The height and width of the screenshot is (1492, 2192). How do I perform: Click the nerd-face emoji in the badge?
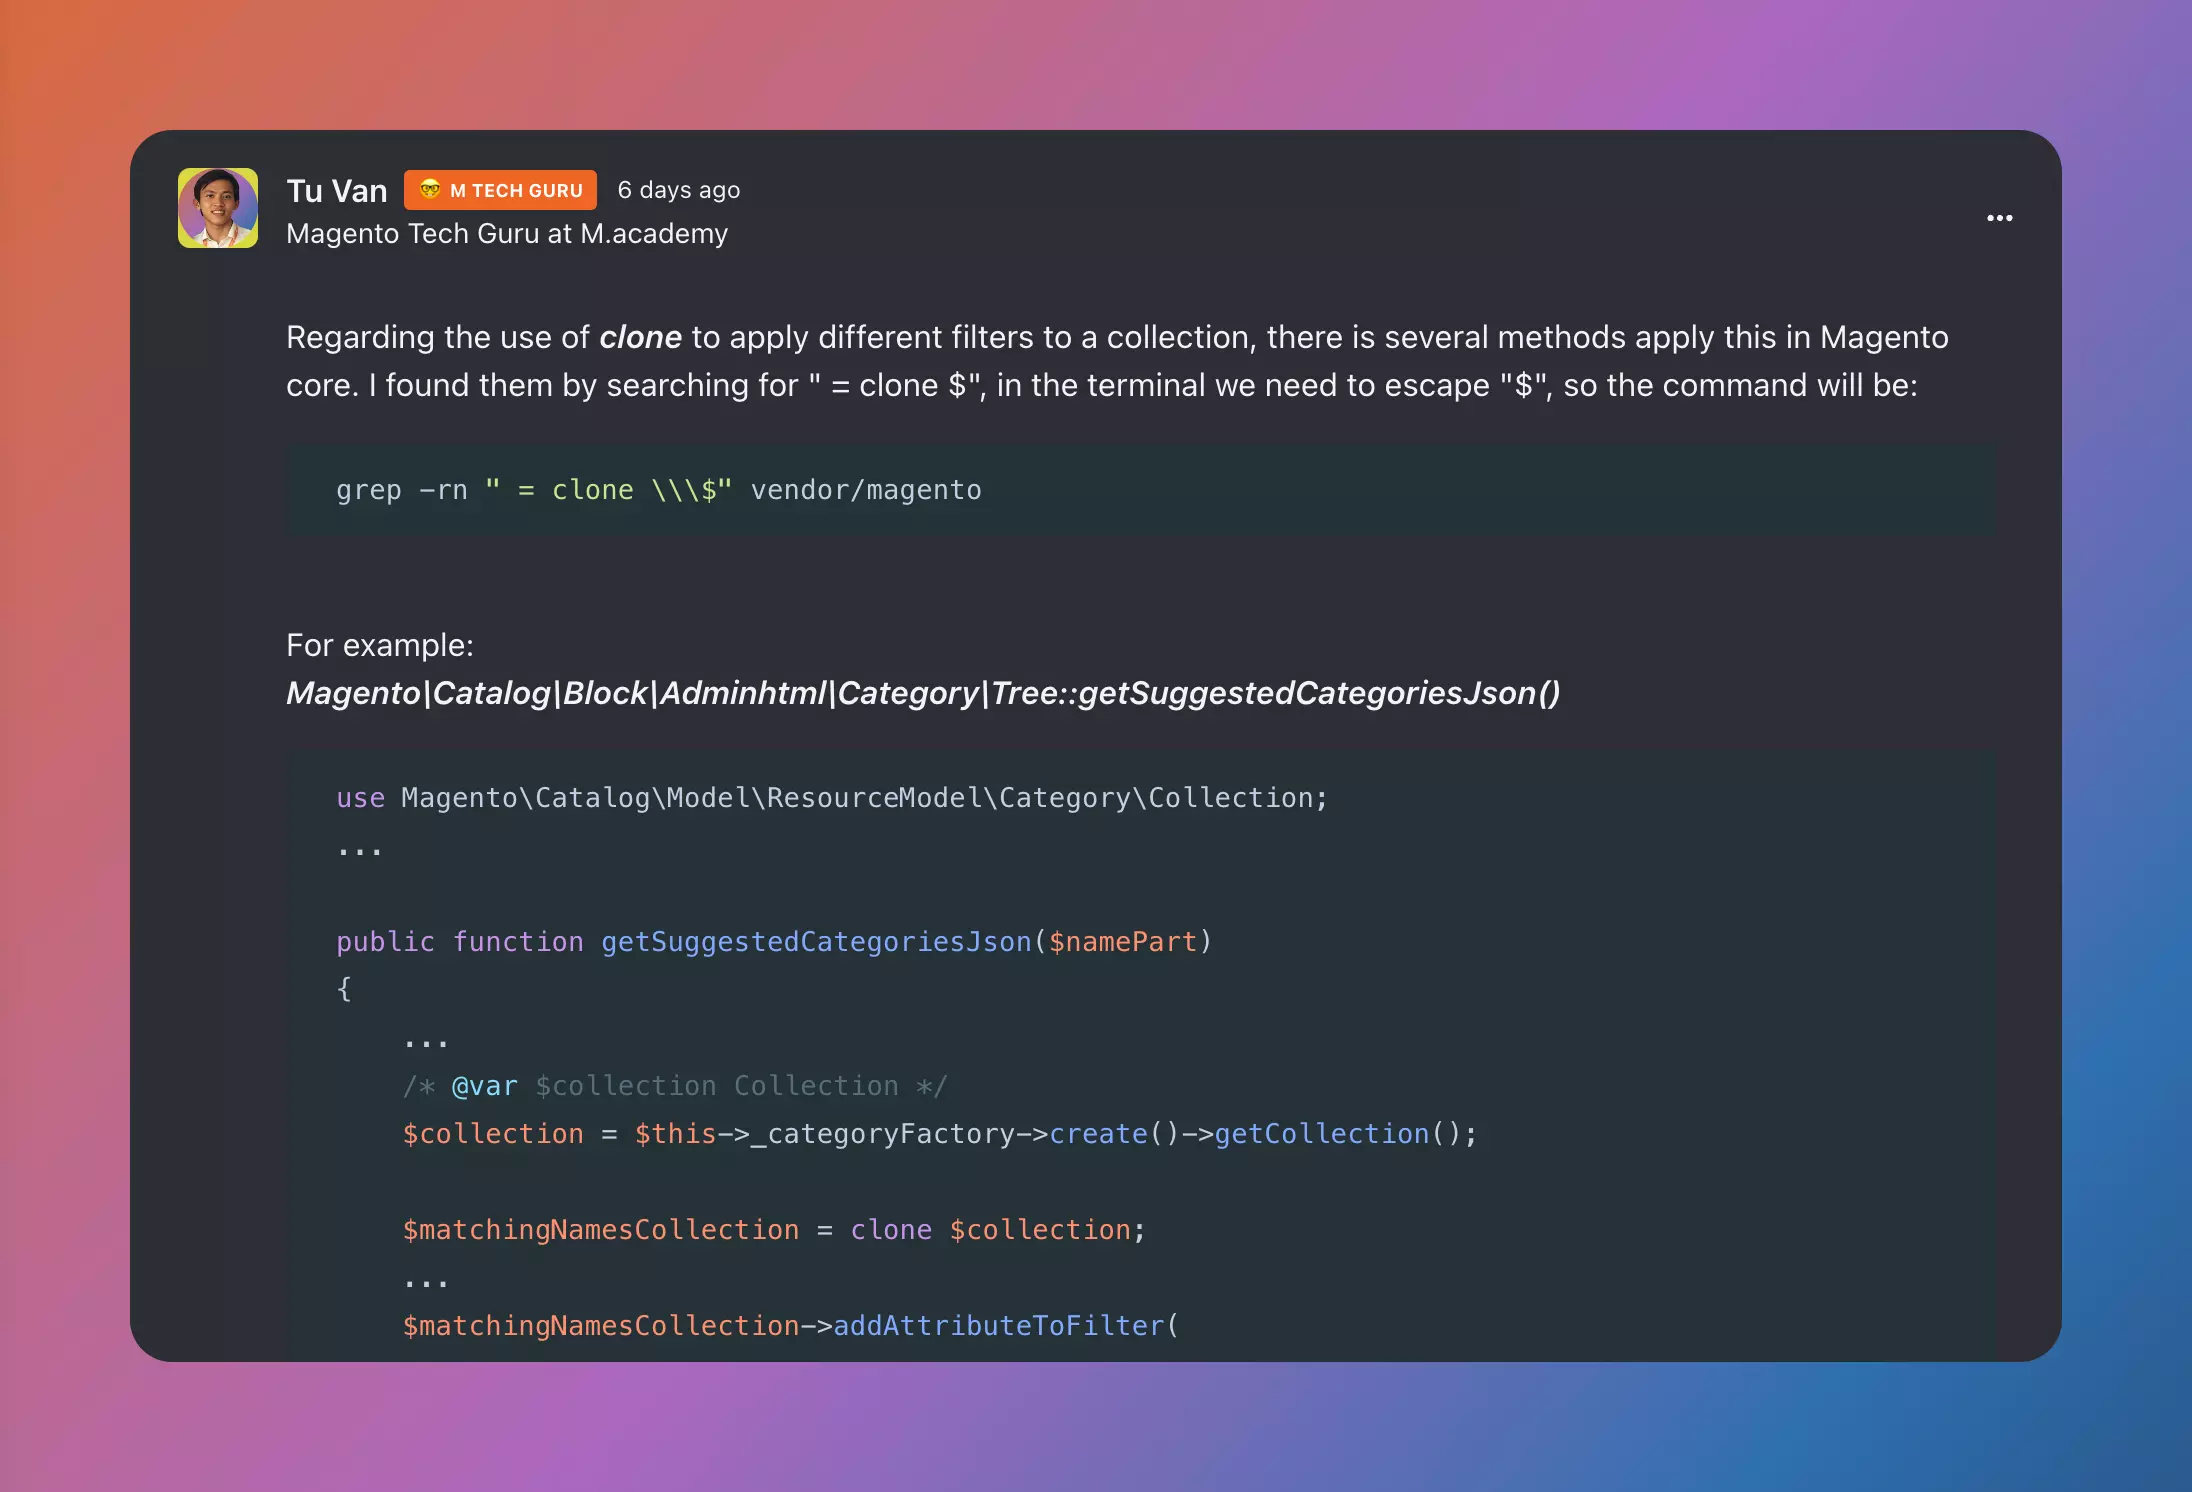(x=430, y=190)
